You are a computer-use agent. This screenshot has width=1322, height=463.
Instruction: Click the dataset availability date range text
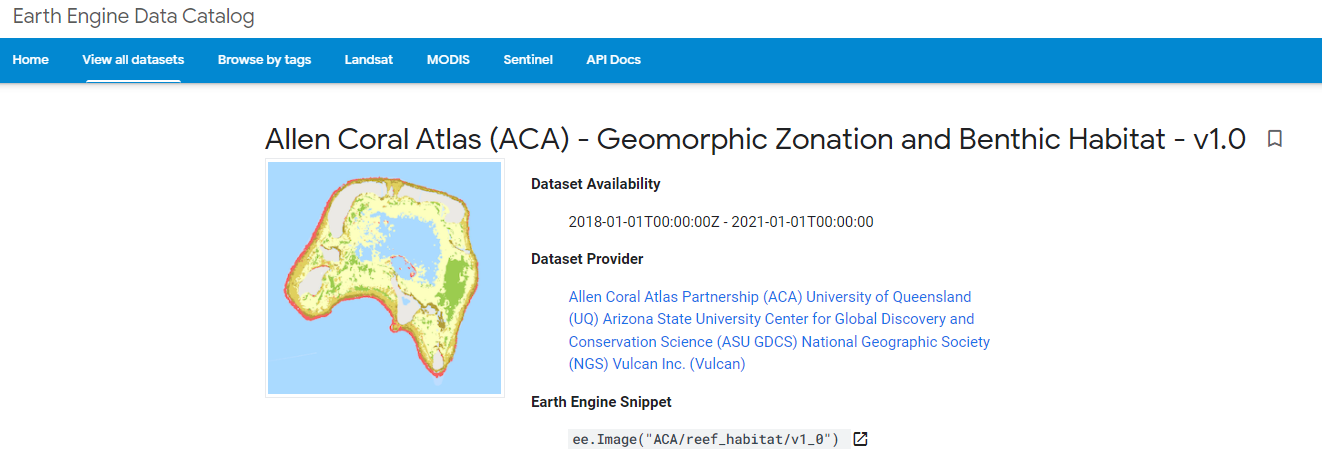(x=721, y=222)
